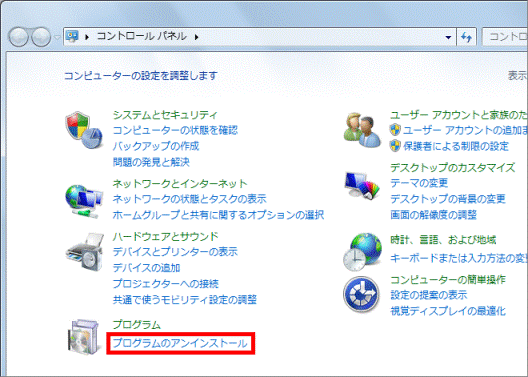The image size is (528, 377).
Task: Open ホームグループと共有に関するオプションの選択 link
Action: (218, 215)
